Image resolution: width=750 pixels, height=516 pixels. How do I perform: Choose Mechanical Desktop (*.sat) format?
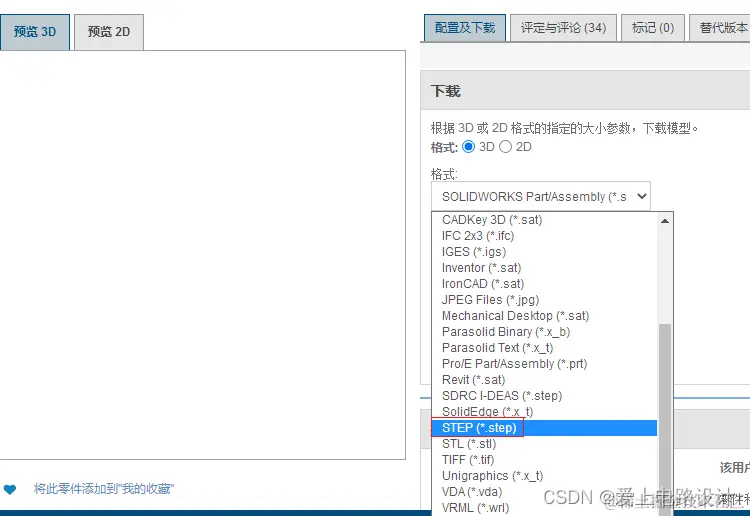(x=544, y=316)
